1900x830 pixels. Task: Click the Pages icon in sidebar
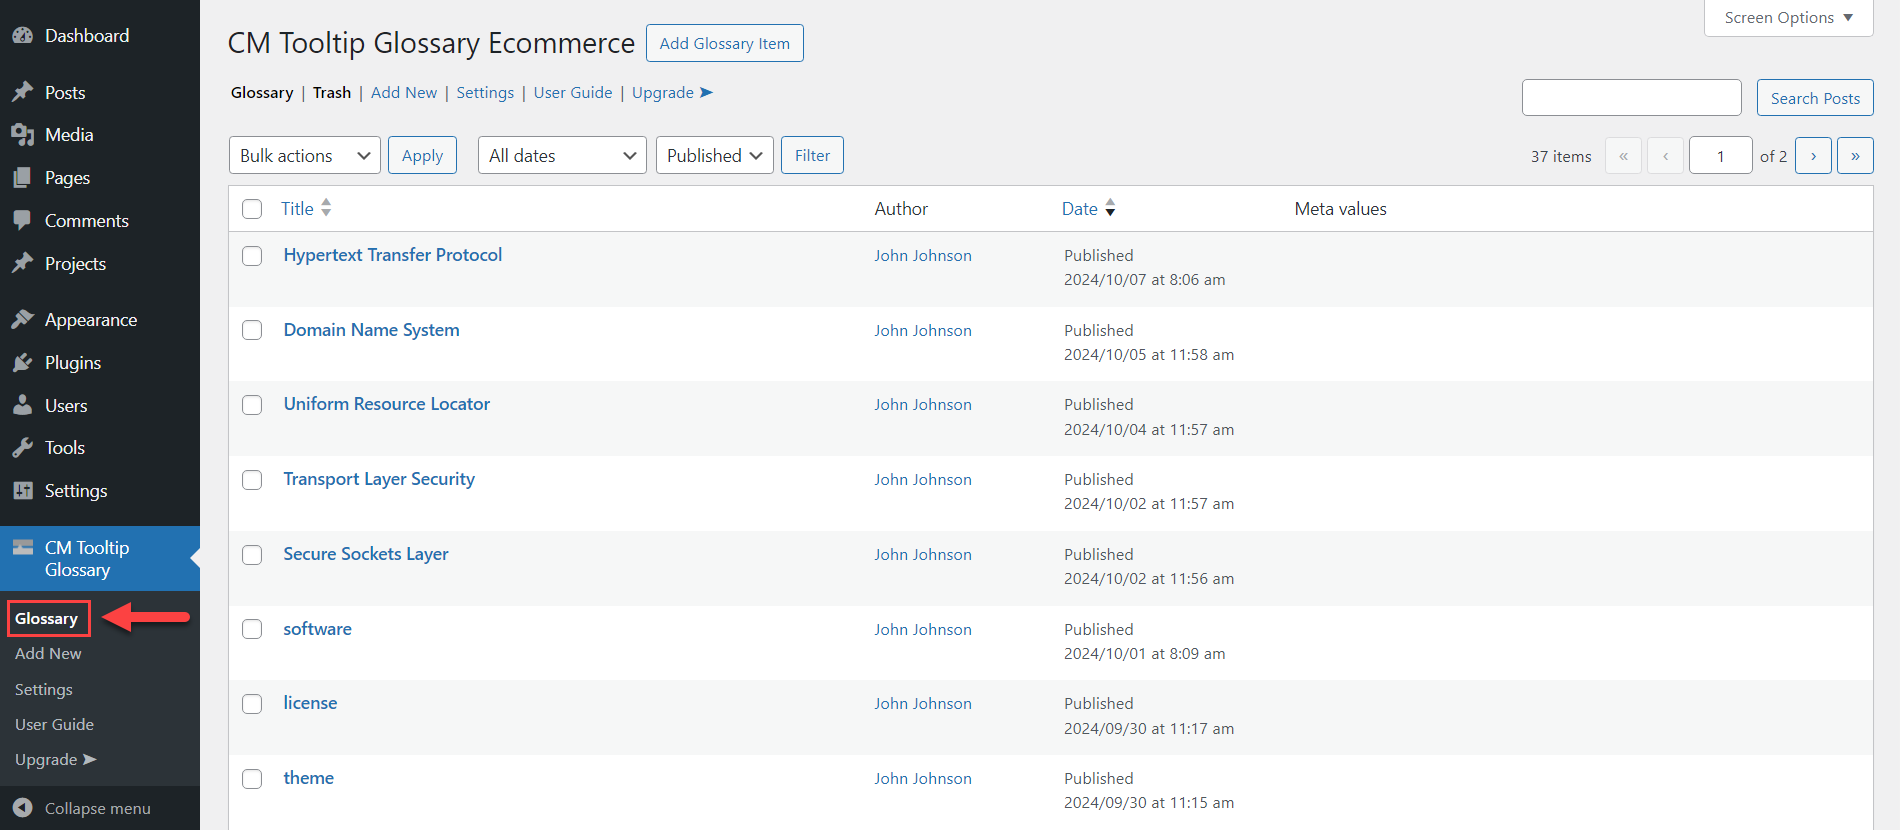tap(22, 178)
